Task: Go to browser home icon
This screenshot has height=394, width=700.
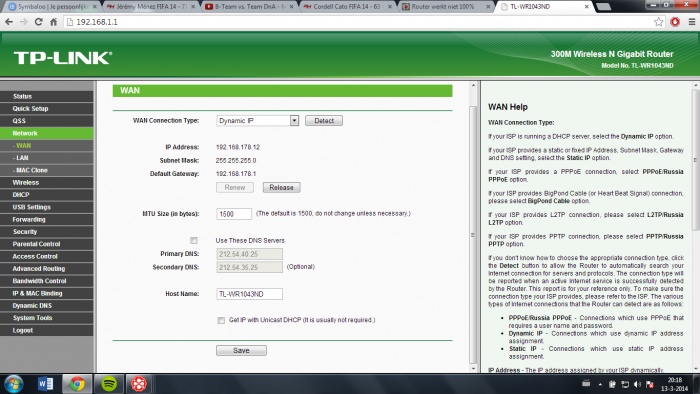Action: pos(53,22)
